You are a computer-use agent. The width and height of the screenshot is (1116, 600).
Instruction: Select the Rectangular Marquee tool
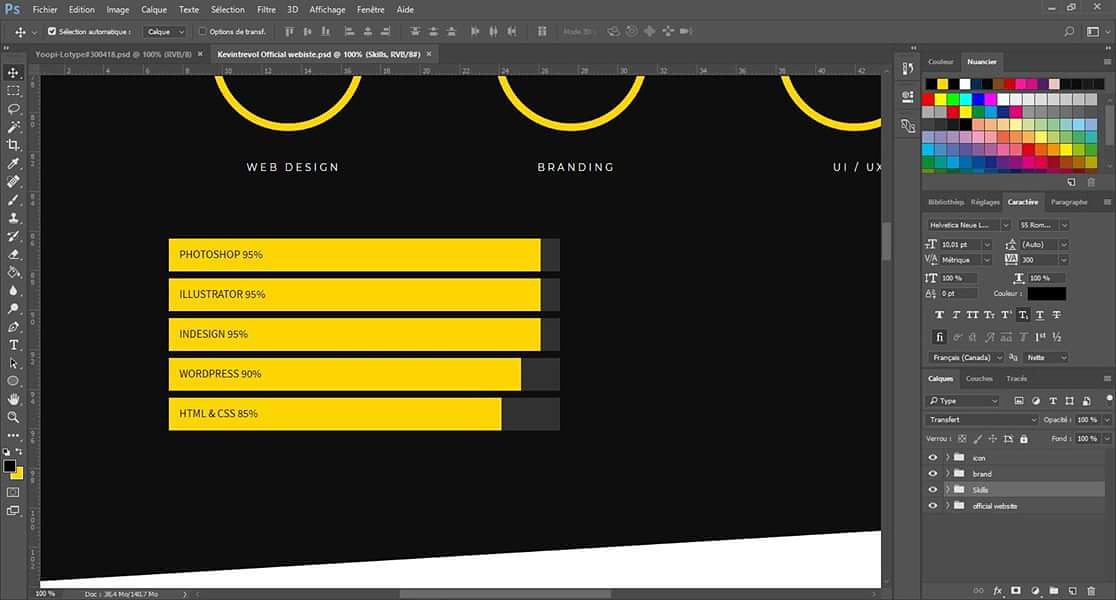[x=14, y=91]
